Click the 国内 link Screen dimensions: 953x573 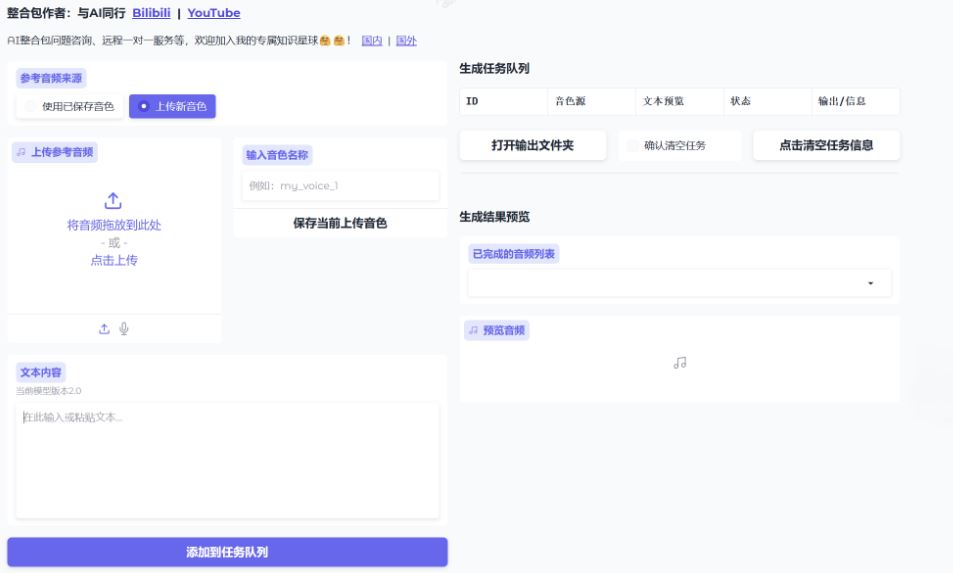(x=371, y=41)
